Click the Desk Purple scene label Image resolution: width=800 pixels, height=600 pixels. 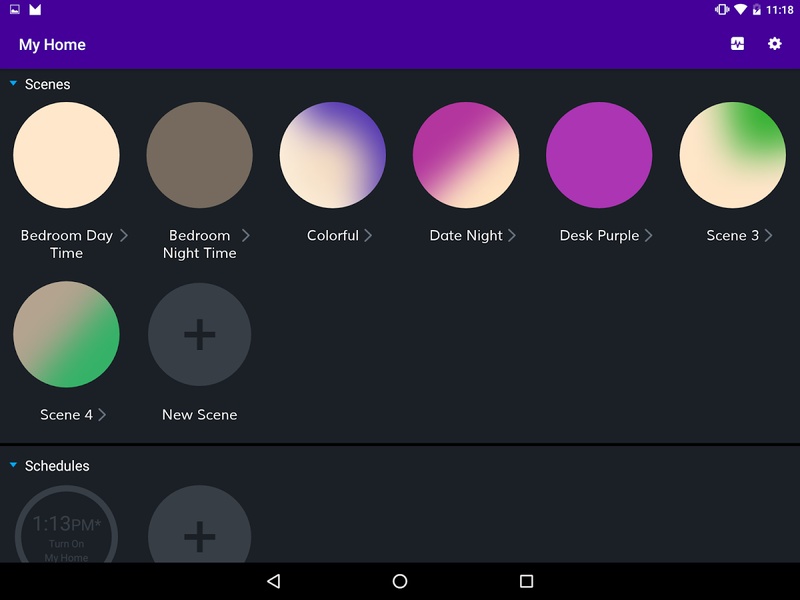[x=599, y=235]
